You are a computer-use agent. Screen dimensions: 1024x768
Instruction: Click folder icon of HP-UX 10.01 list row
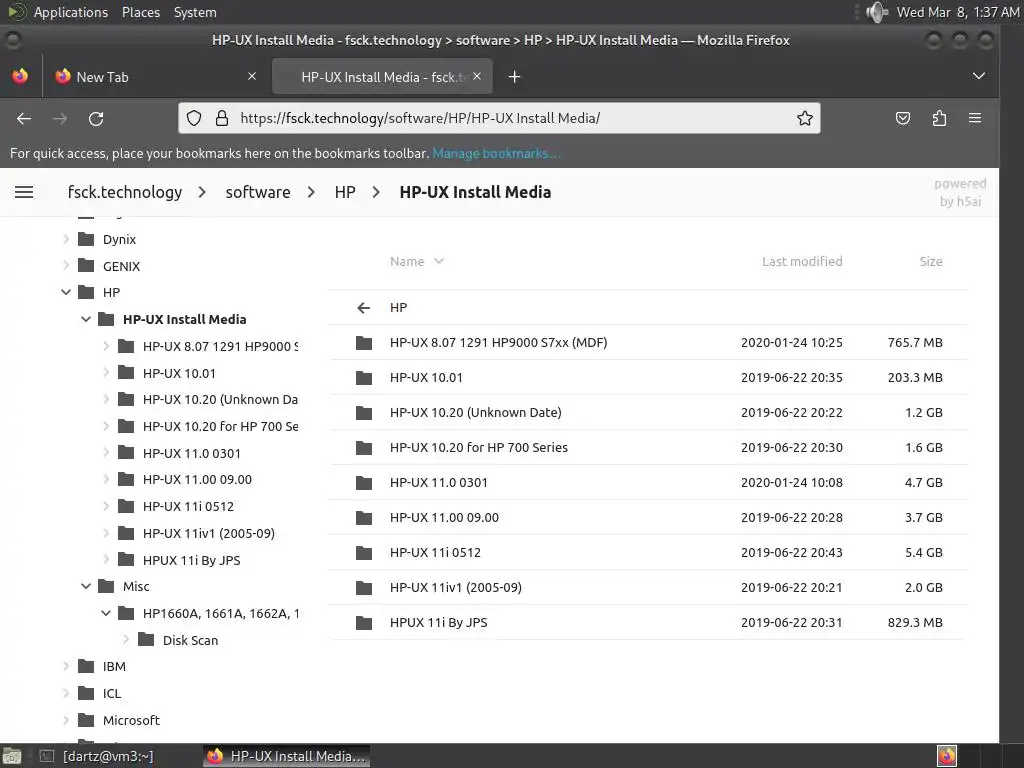point(364,377)
